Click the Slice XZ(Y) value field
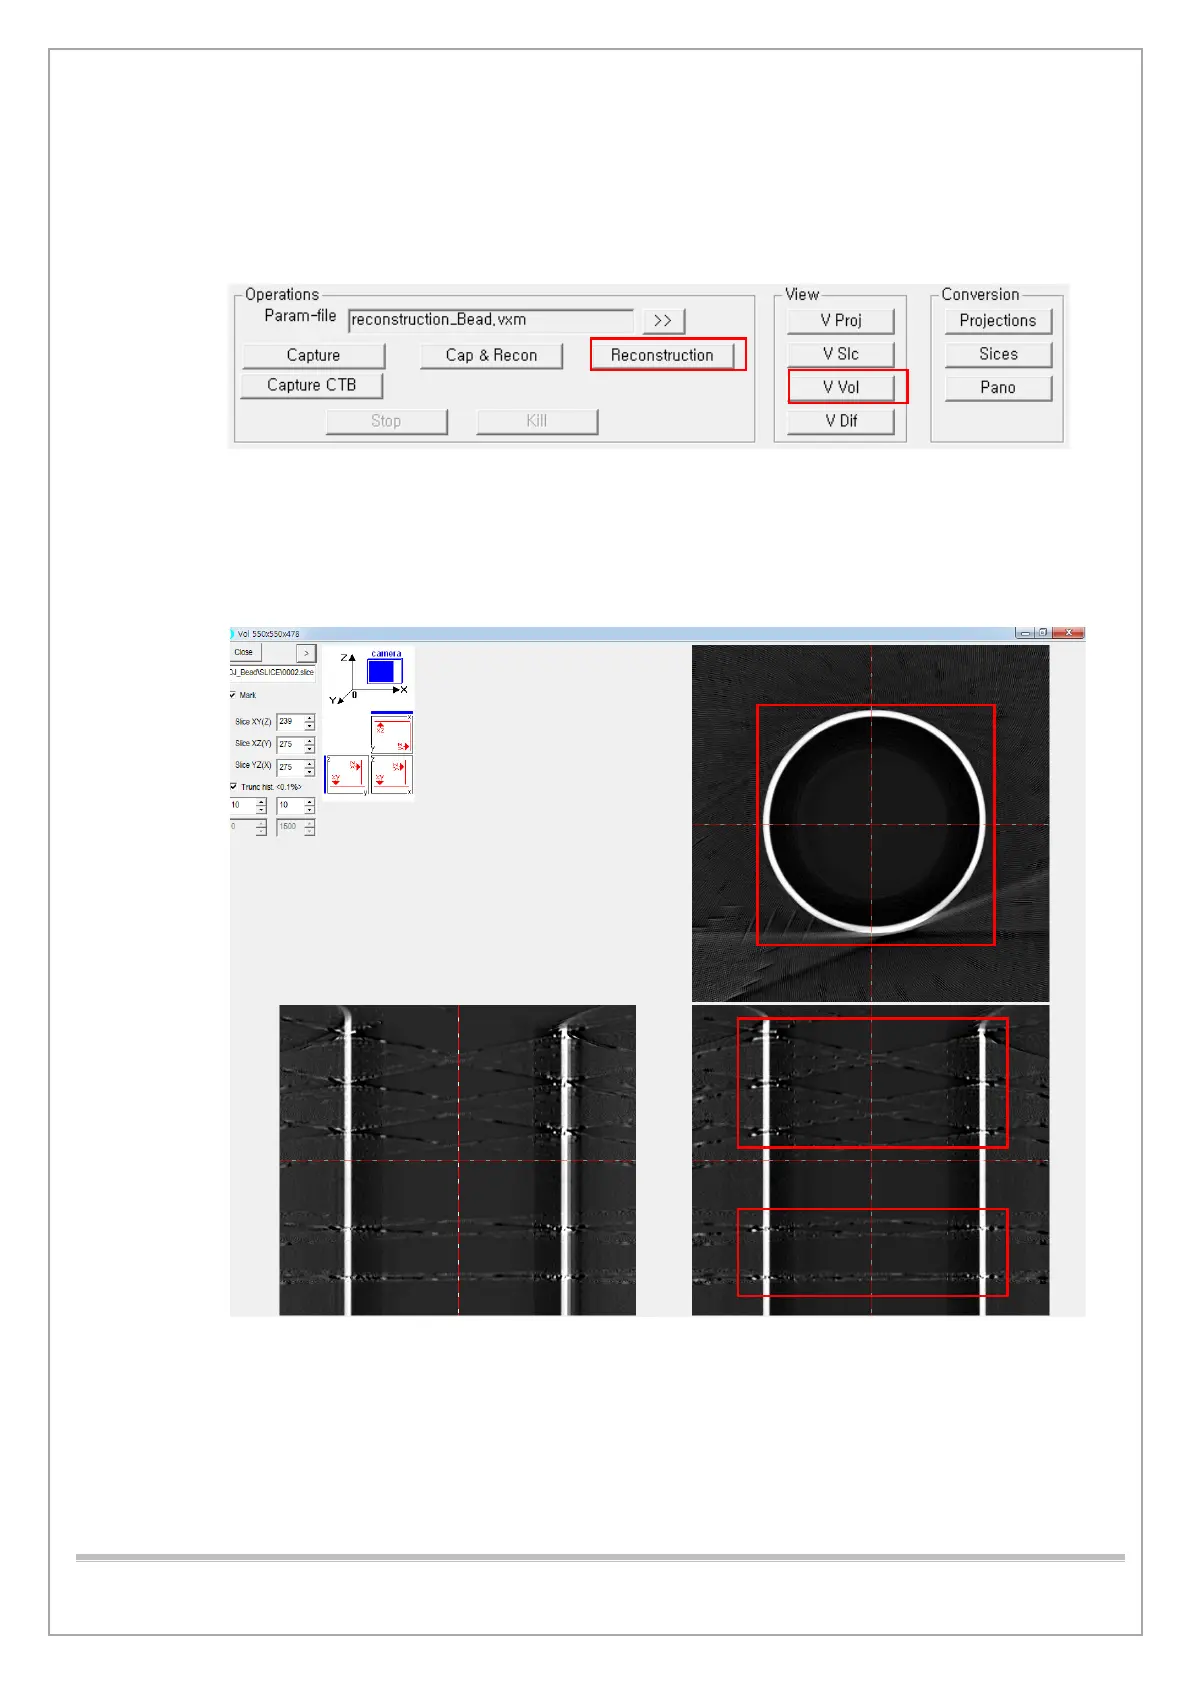The image size is (1191, 1684). coord(290,745)
